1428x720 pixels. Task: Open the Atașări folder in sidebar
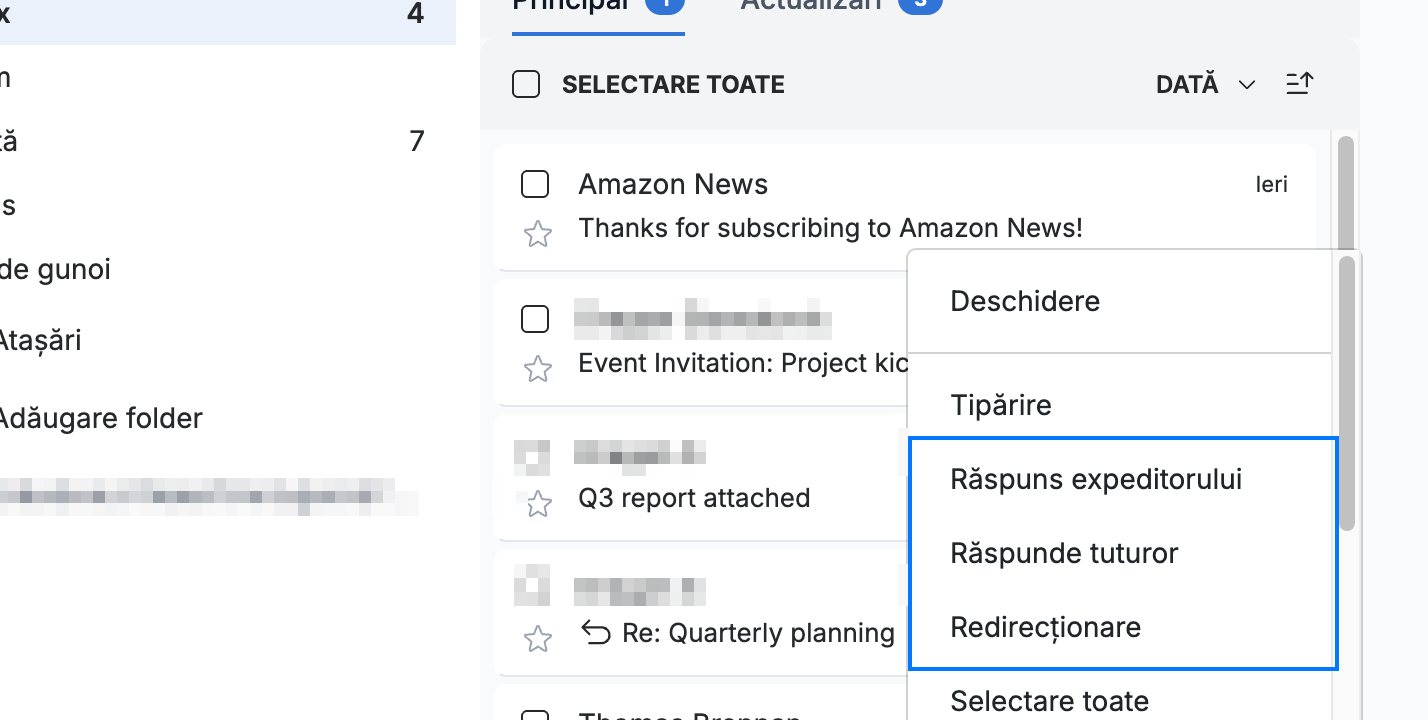click(x=41, y=341)
